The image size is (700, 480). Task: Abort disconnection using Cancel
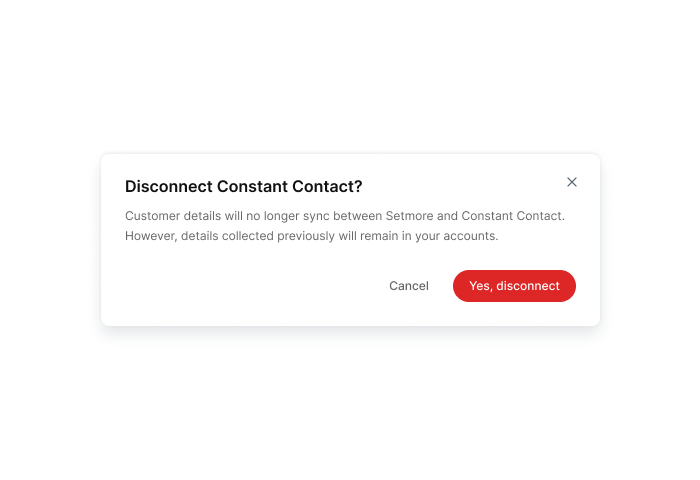pos(408,286)
